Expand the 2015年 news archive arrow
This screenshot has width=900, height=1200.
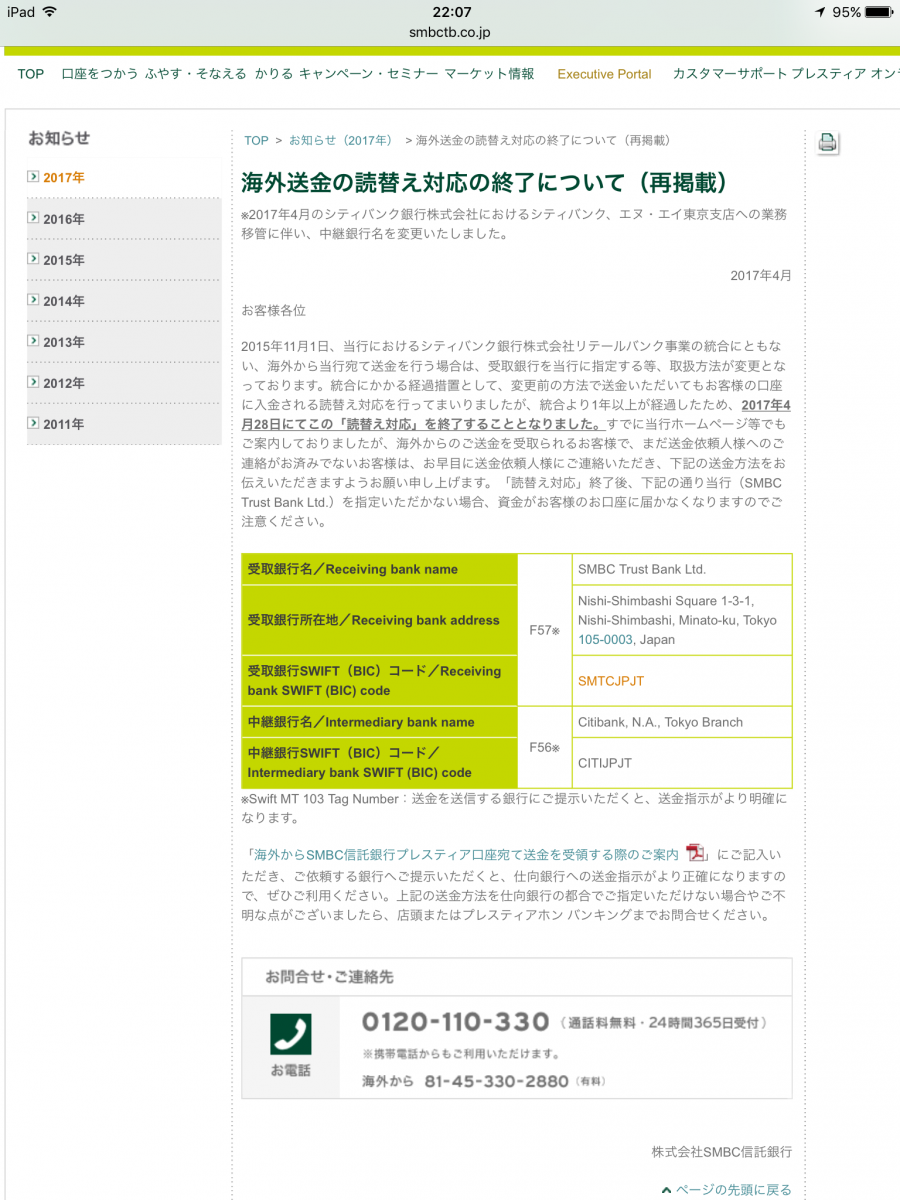click(33, 258)
